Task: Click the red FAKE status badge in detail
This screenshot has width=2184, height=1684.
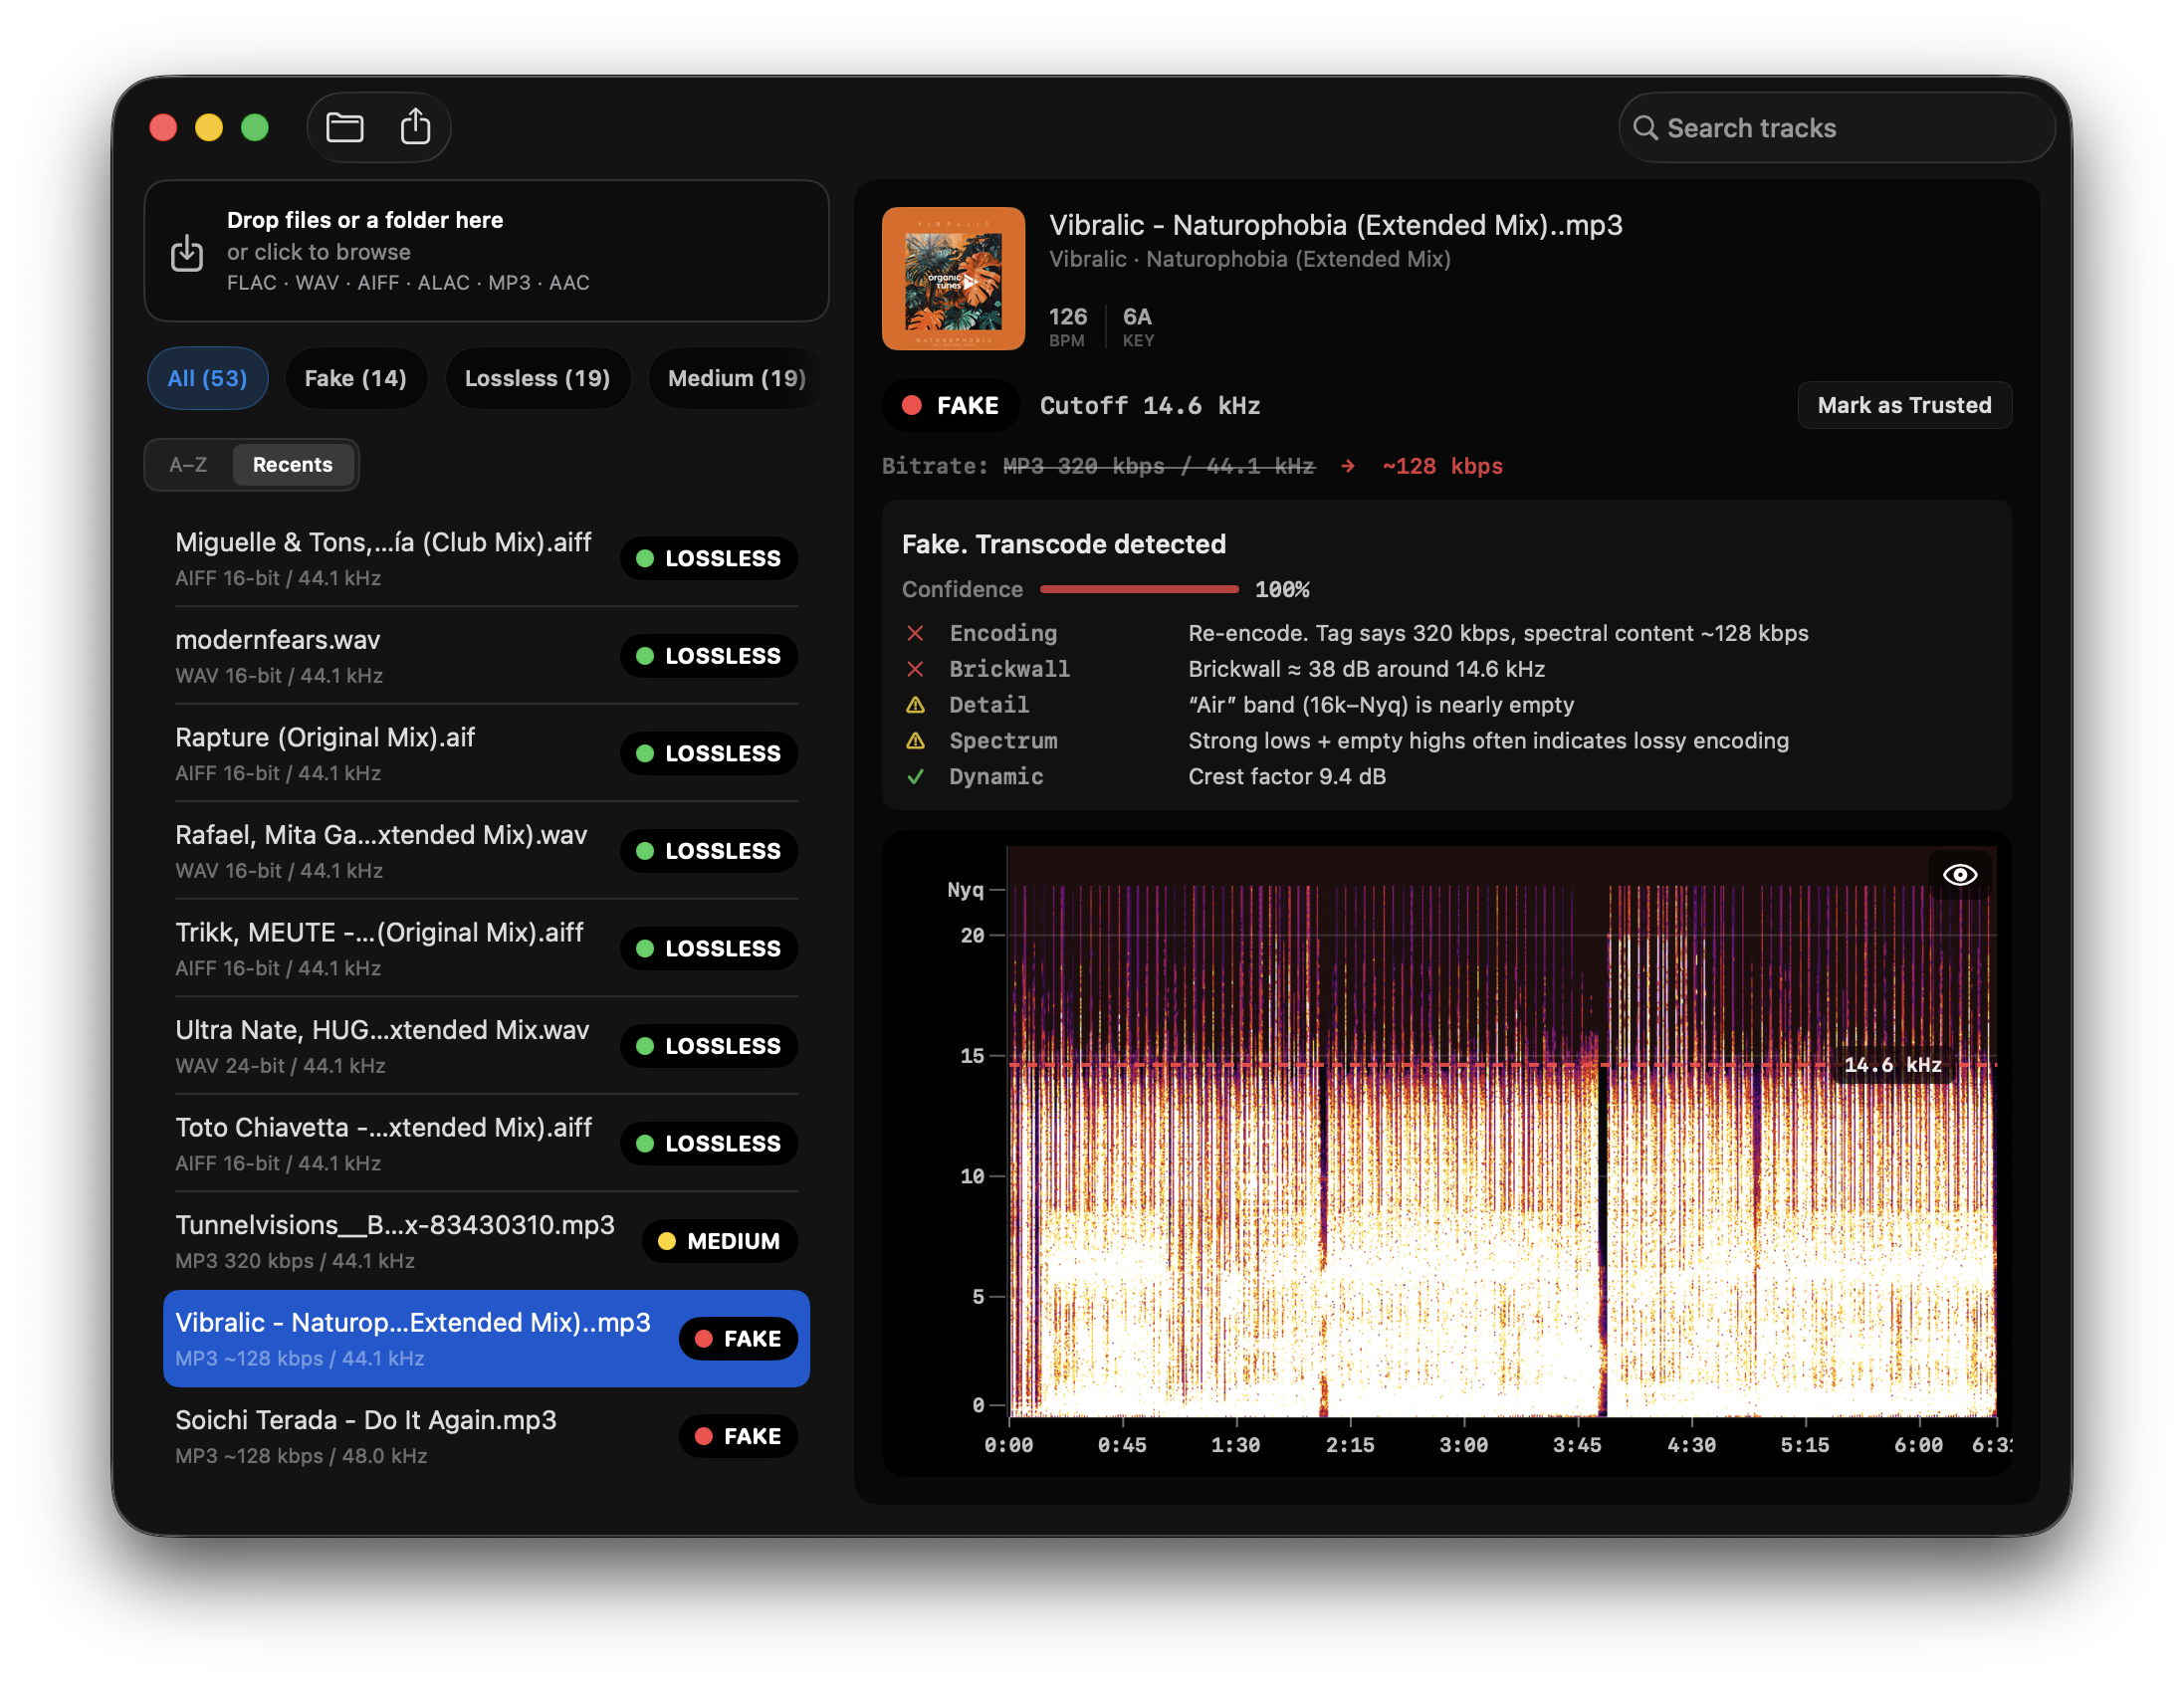Action: click(x=950, y=405)
